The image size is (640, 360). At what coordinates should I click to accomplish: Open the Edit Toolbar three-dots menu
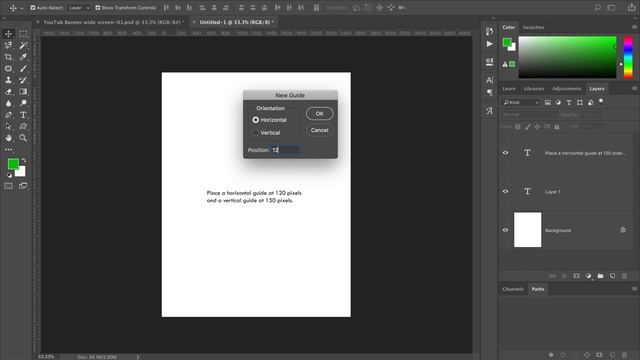(9, 150)
